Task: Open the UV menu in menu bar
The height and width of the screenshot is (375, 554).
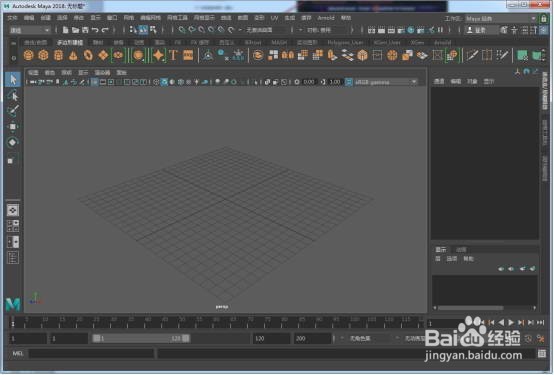Action: 274,18
